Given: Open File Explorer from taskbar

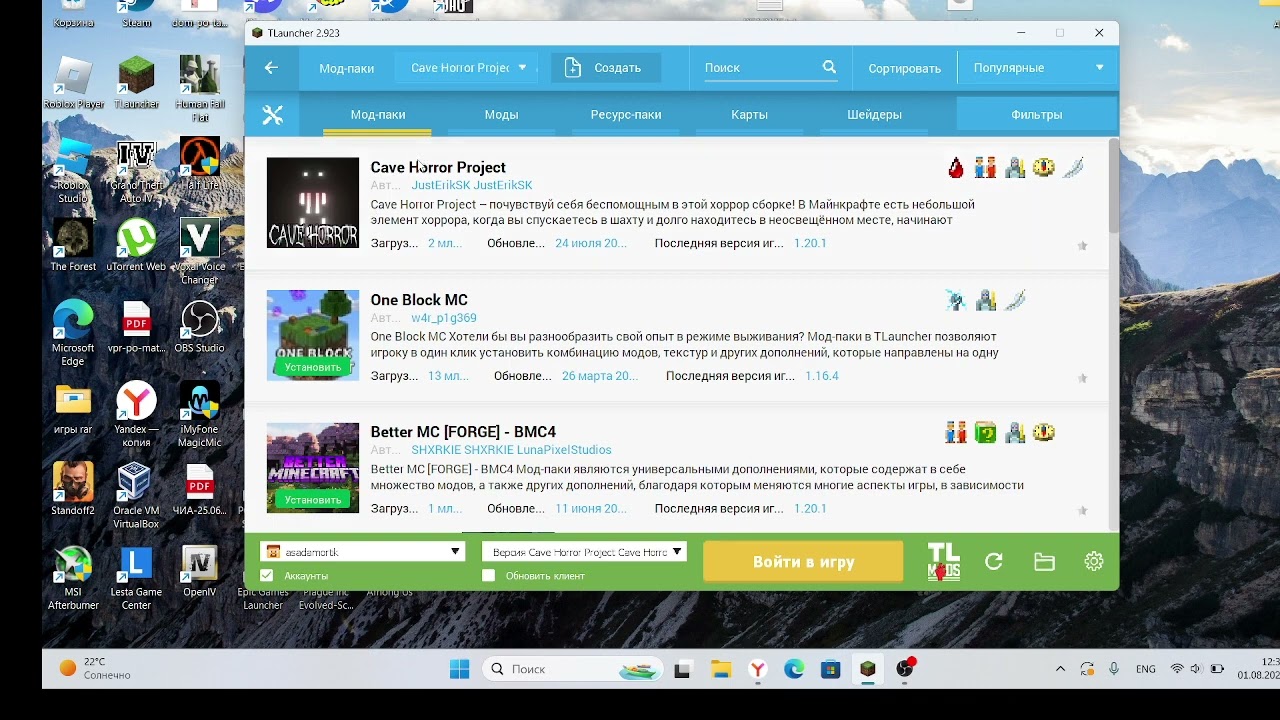Looking at the screenshot, I should pyautogui.click(x=721, y=670).
